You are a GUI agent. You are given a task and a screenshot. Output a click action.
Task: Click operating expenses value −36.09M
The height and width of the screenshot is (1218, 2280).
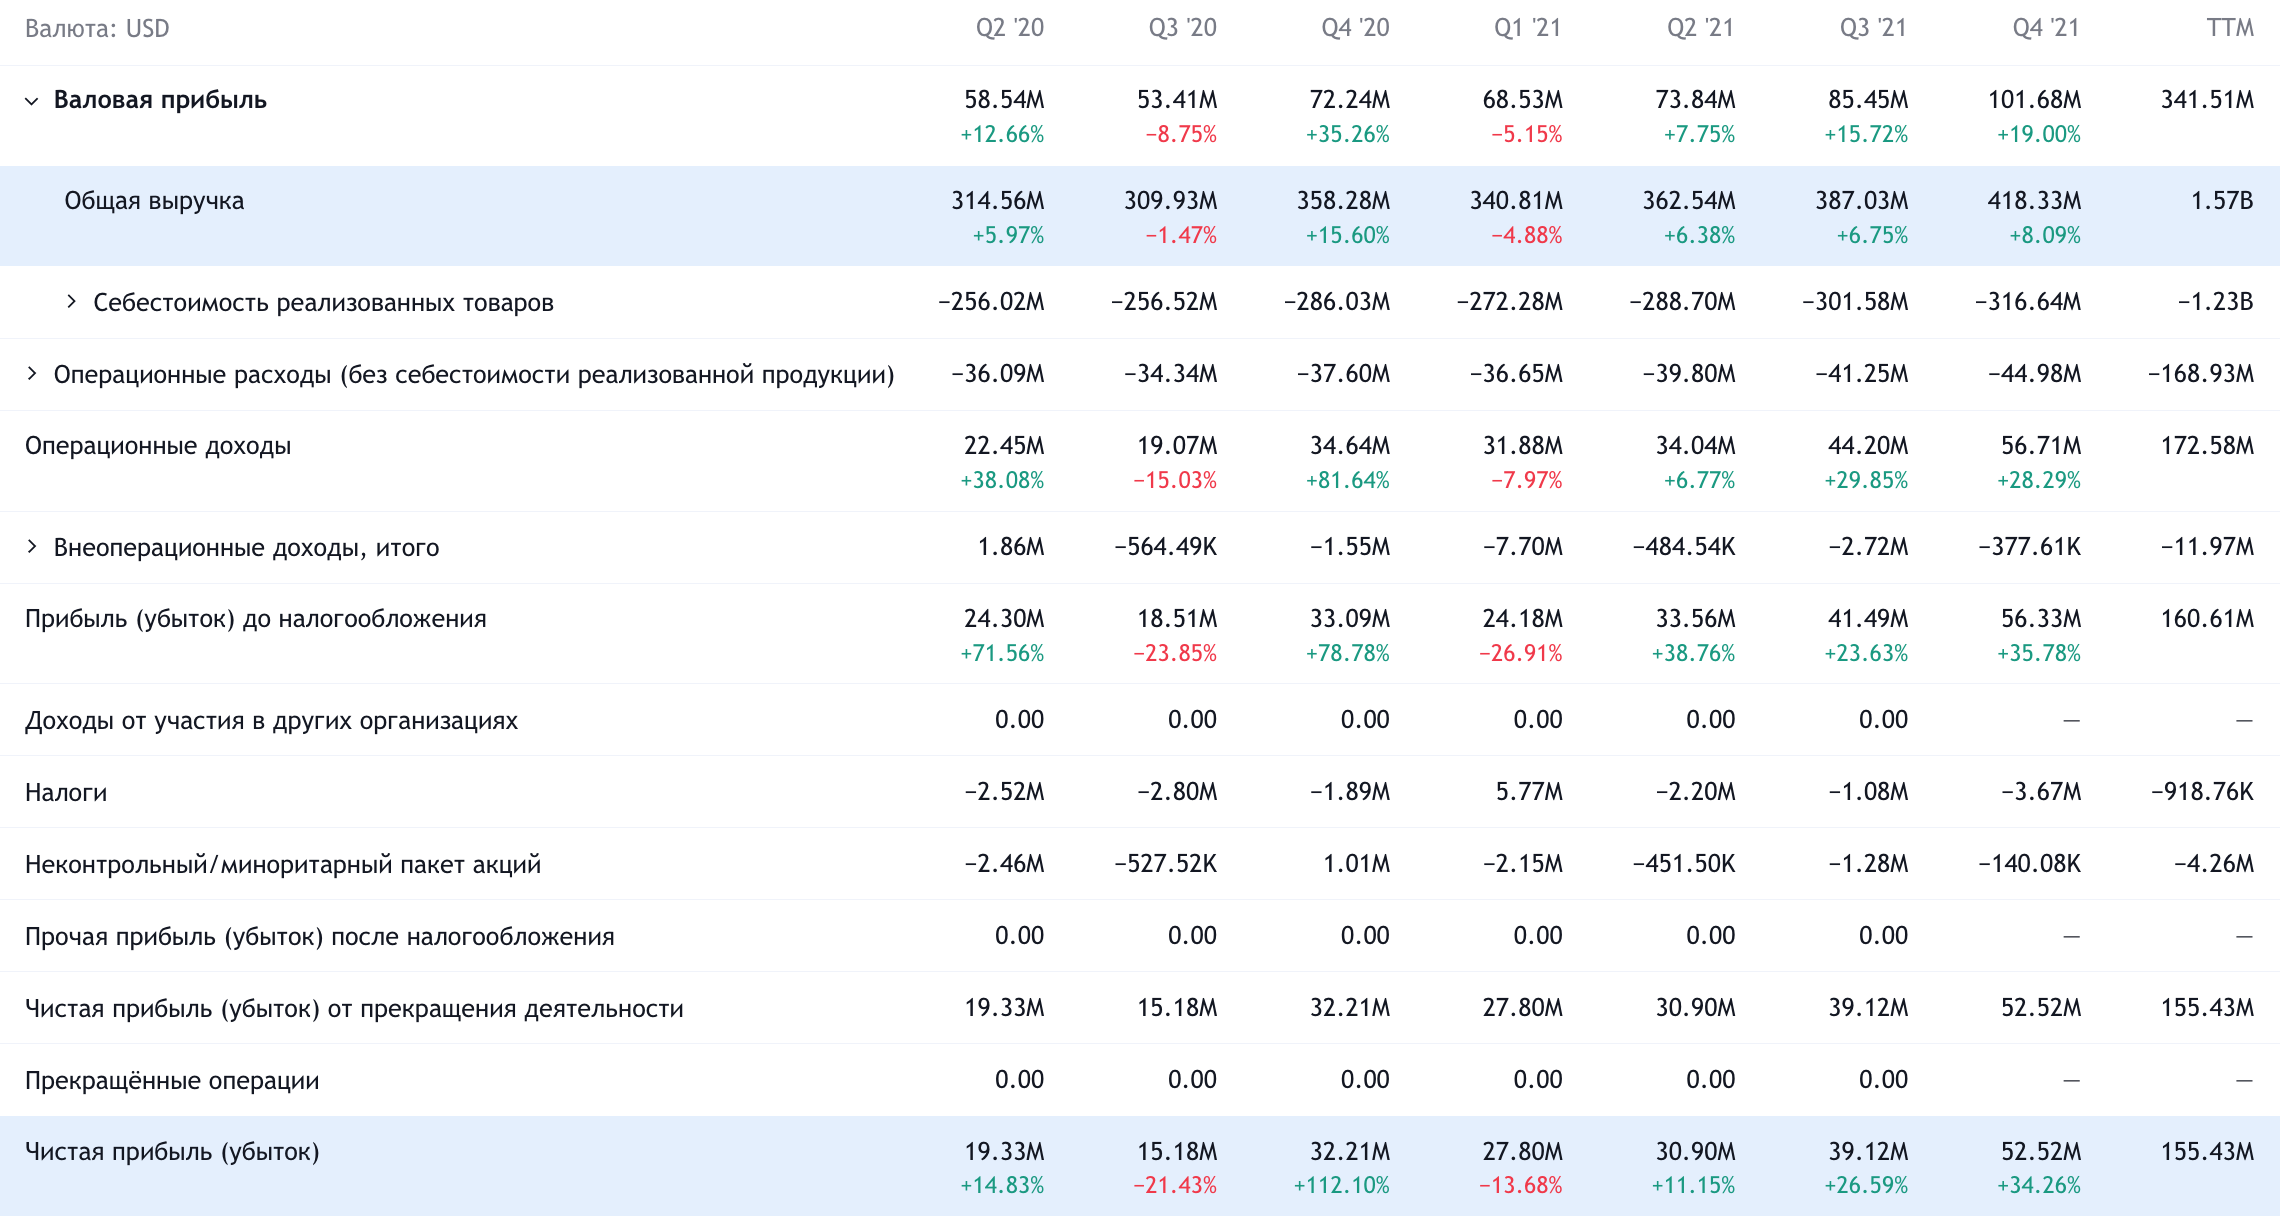[x=997, y=374]
